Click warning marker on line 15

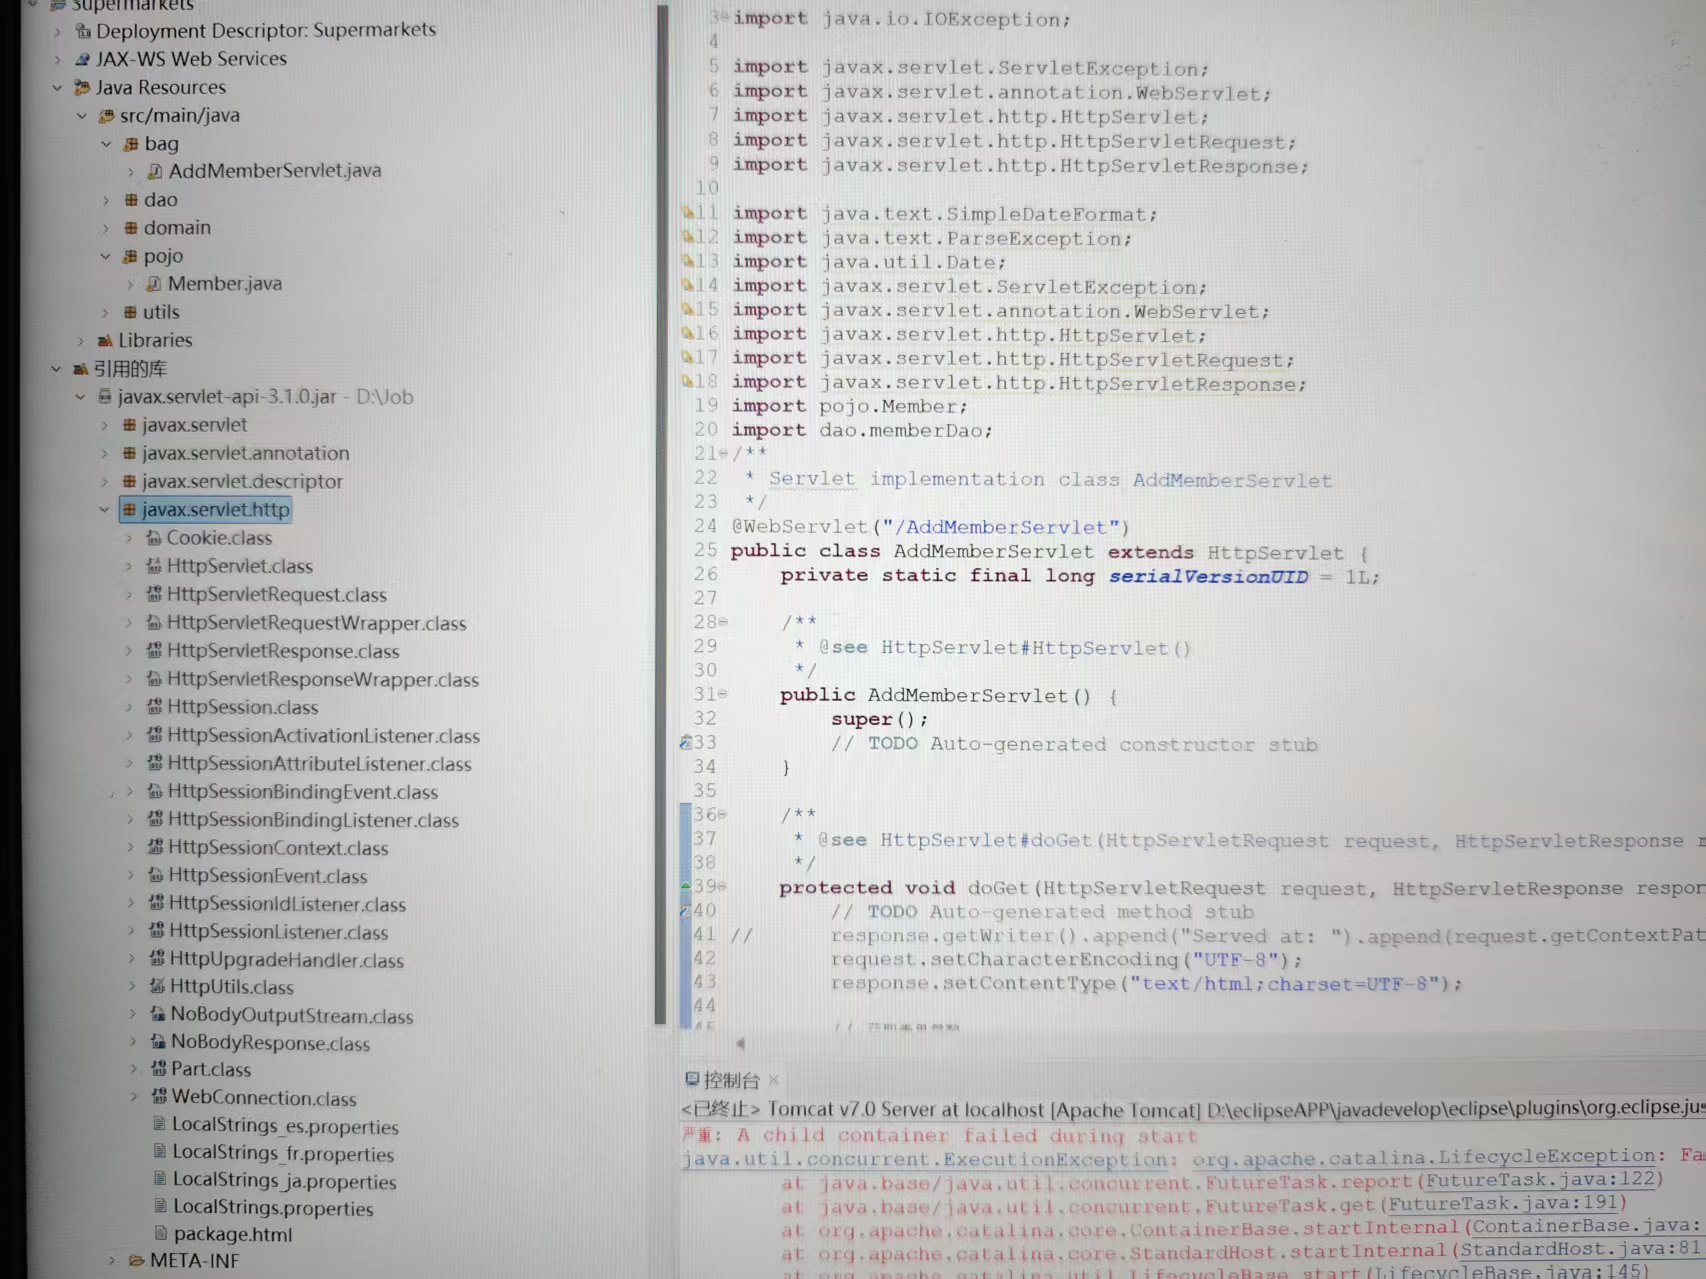point(687,310)
